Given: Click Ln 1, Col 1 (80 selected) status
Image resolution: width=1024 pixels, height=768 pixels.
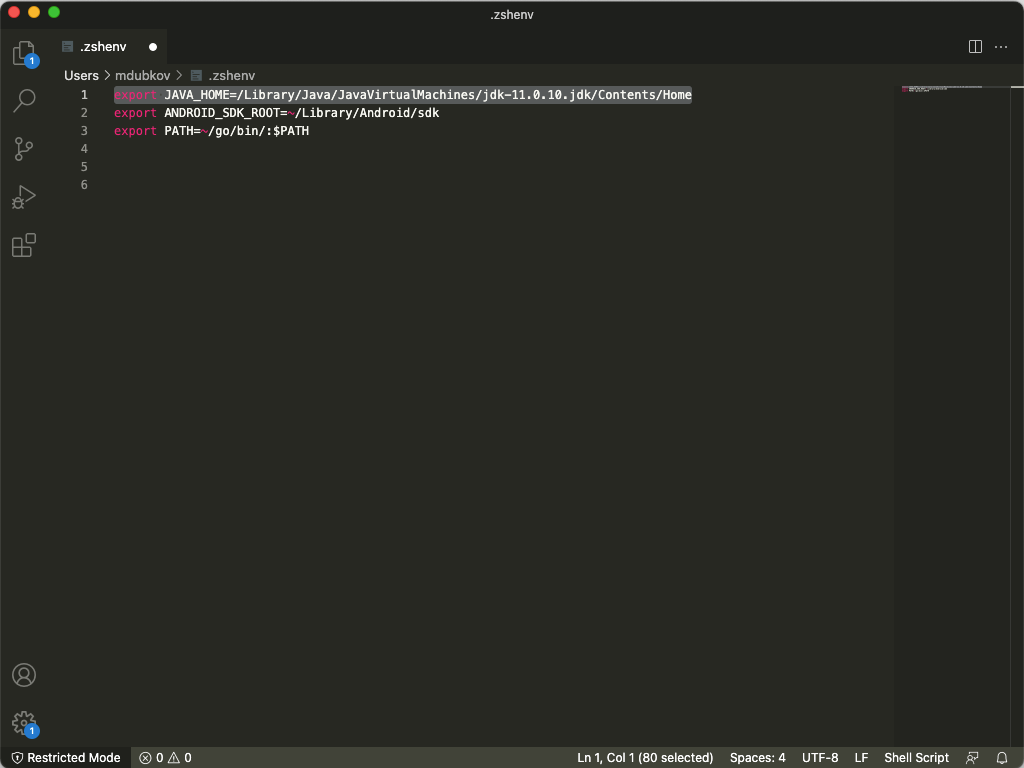Looking at the screenshot, I should coord(645,758).
